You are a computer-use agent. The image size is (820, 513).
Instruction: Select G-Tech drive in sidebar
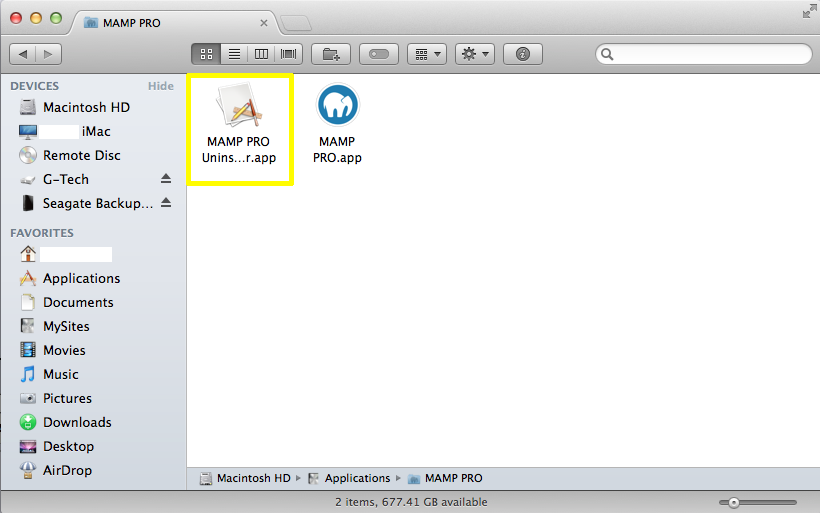(x=66, y=179)
